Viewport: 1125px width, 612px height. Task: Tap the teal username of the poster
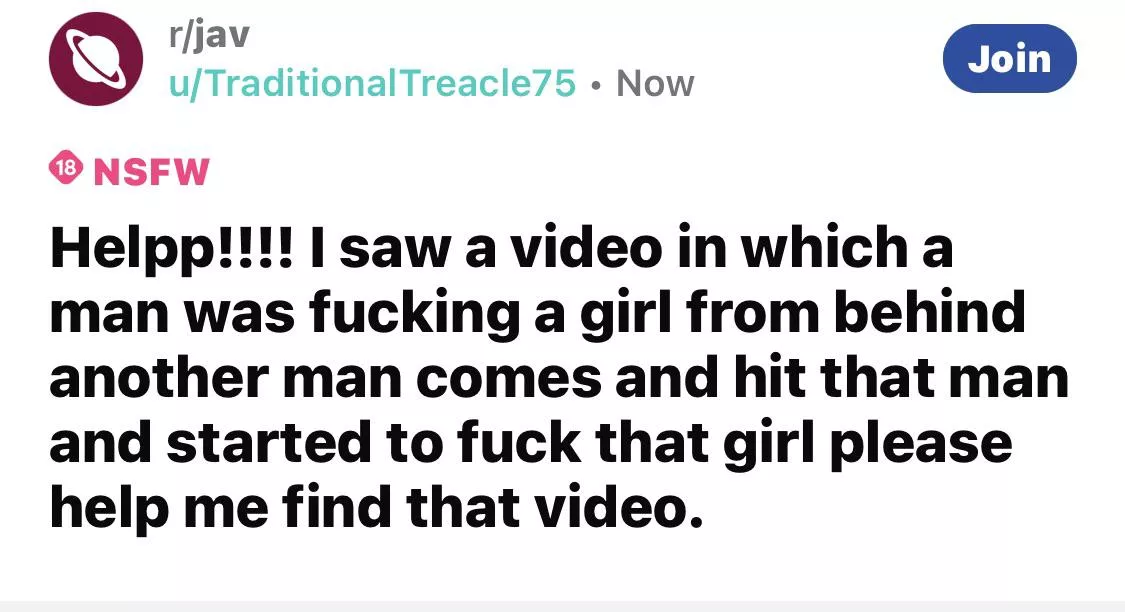[372, 83]
